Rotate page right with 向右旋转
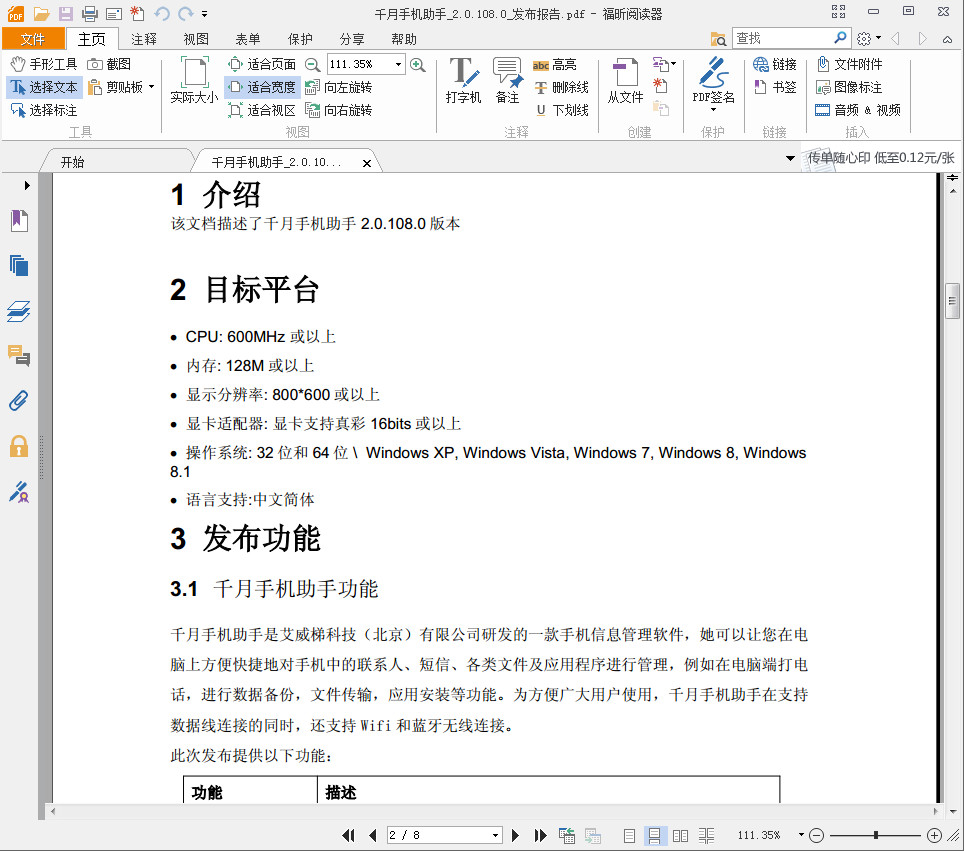The height and width of the screenshot is (851, 965). pos(339,110)
